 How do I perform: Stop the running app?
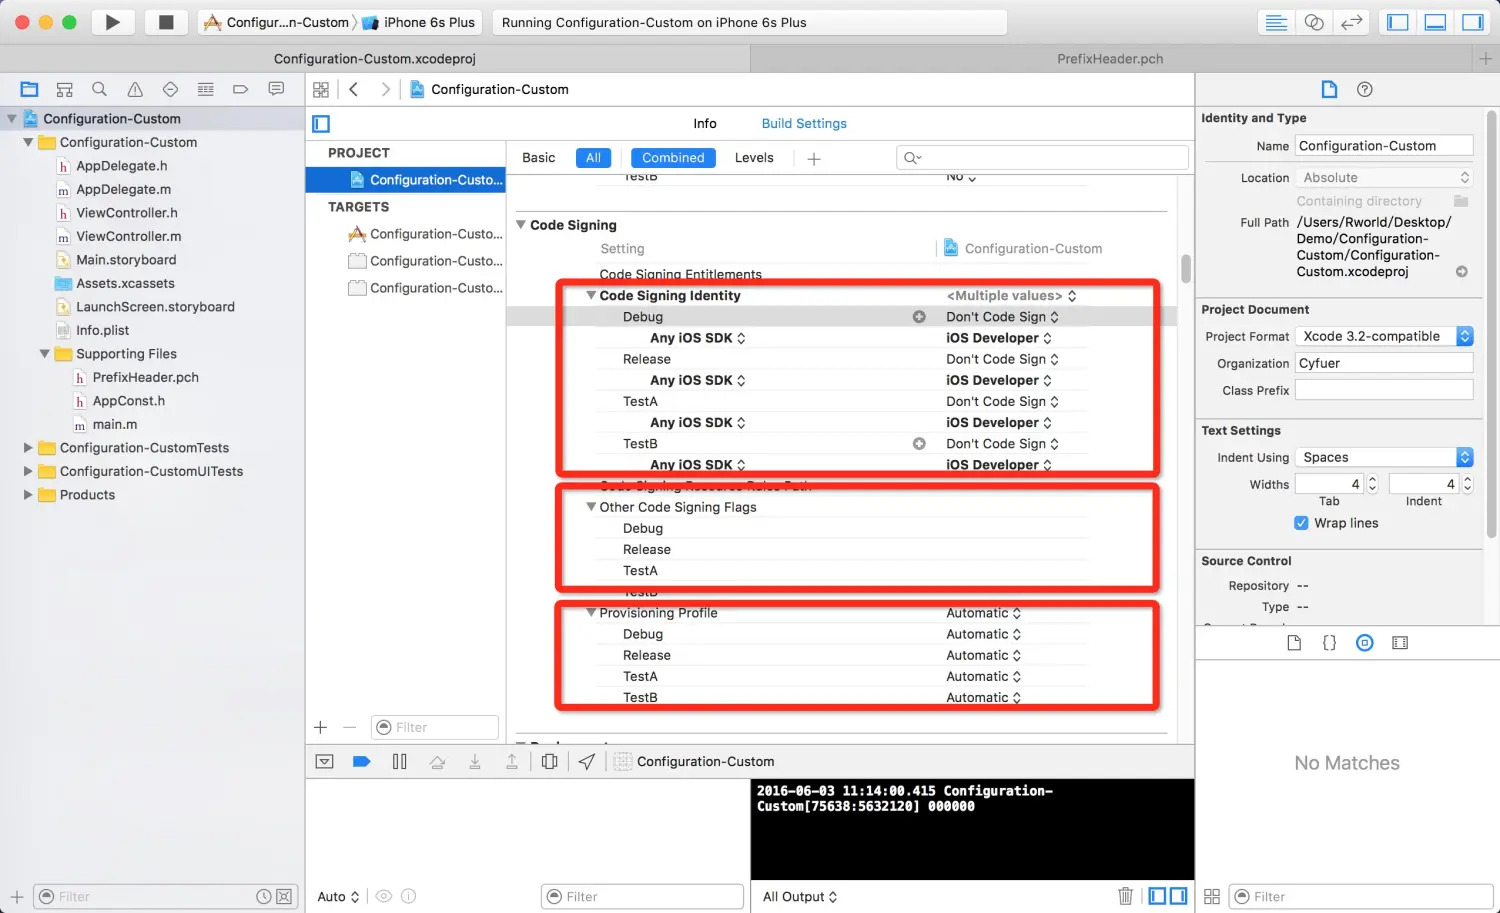(x=166, y=22)
